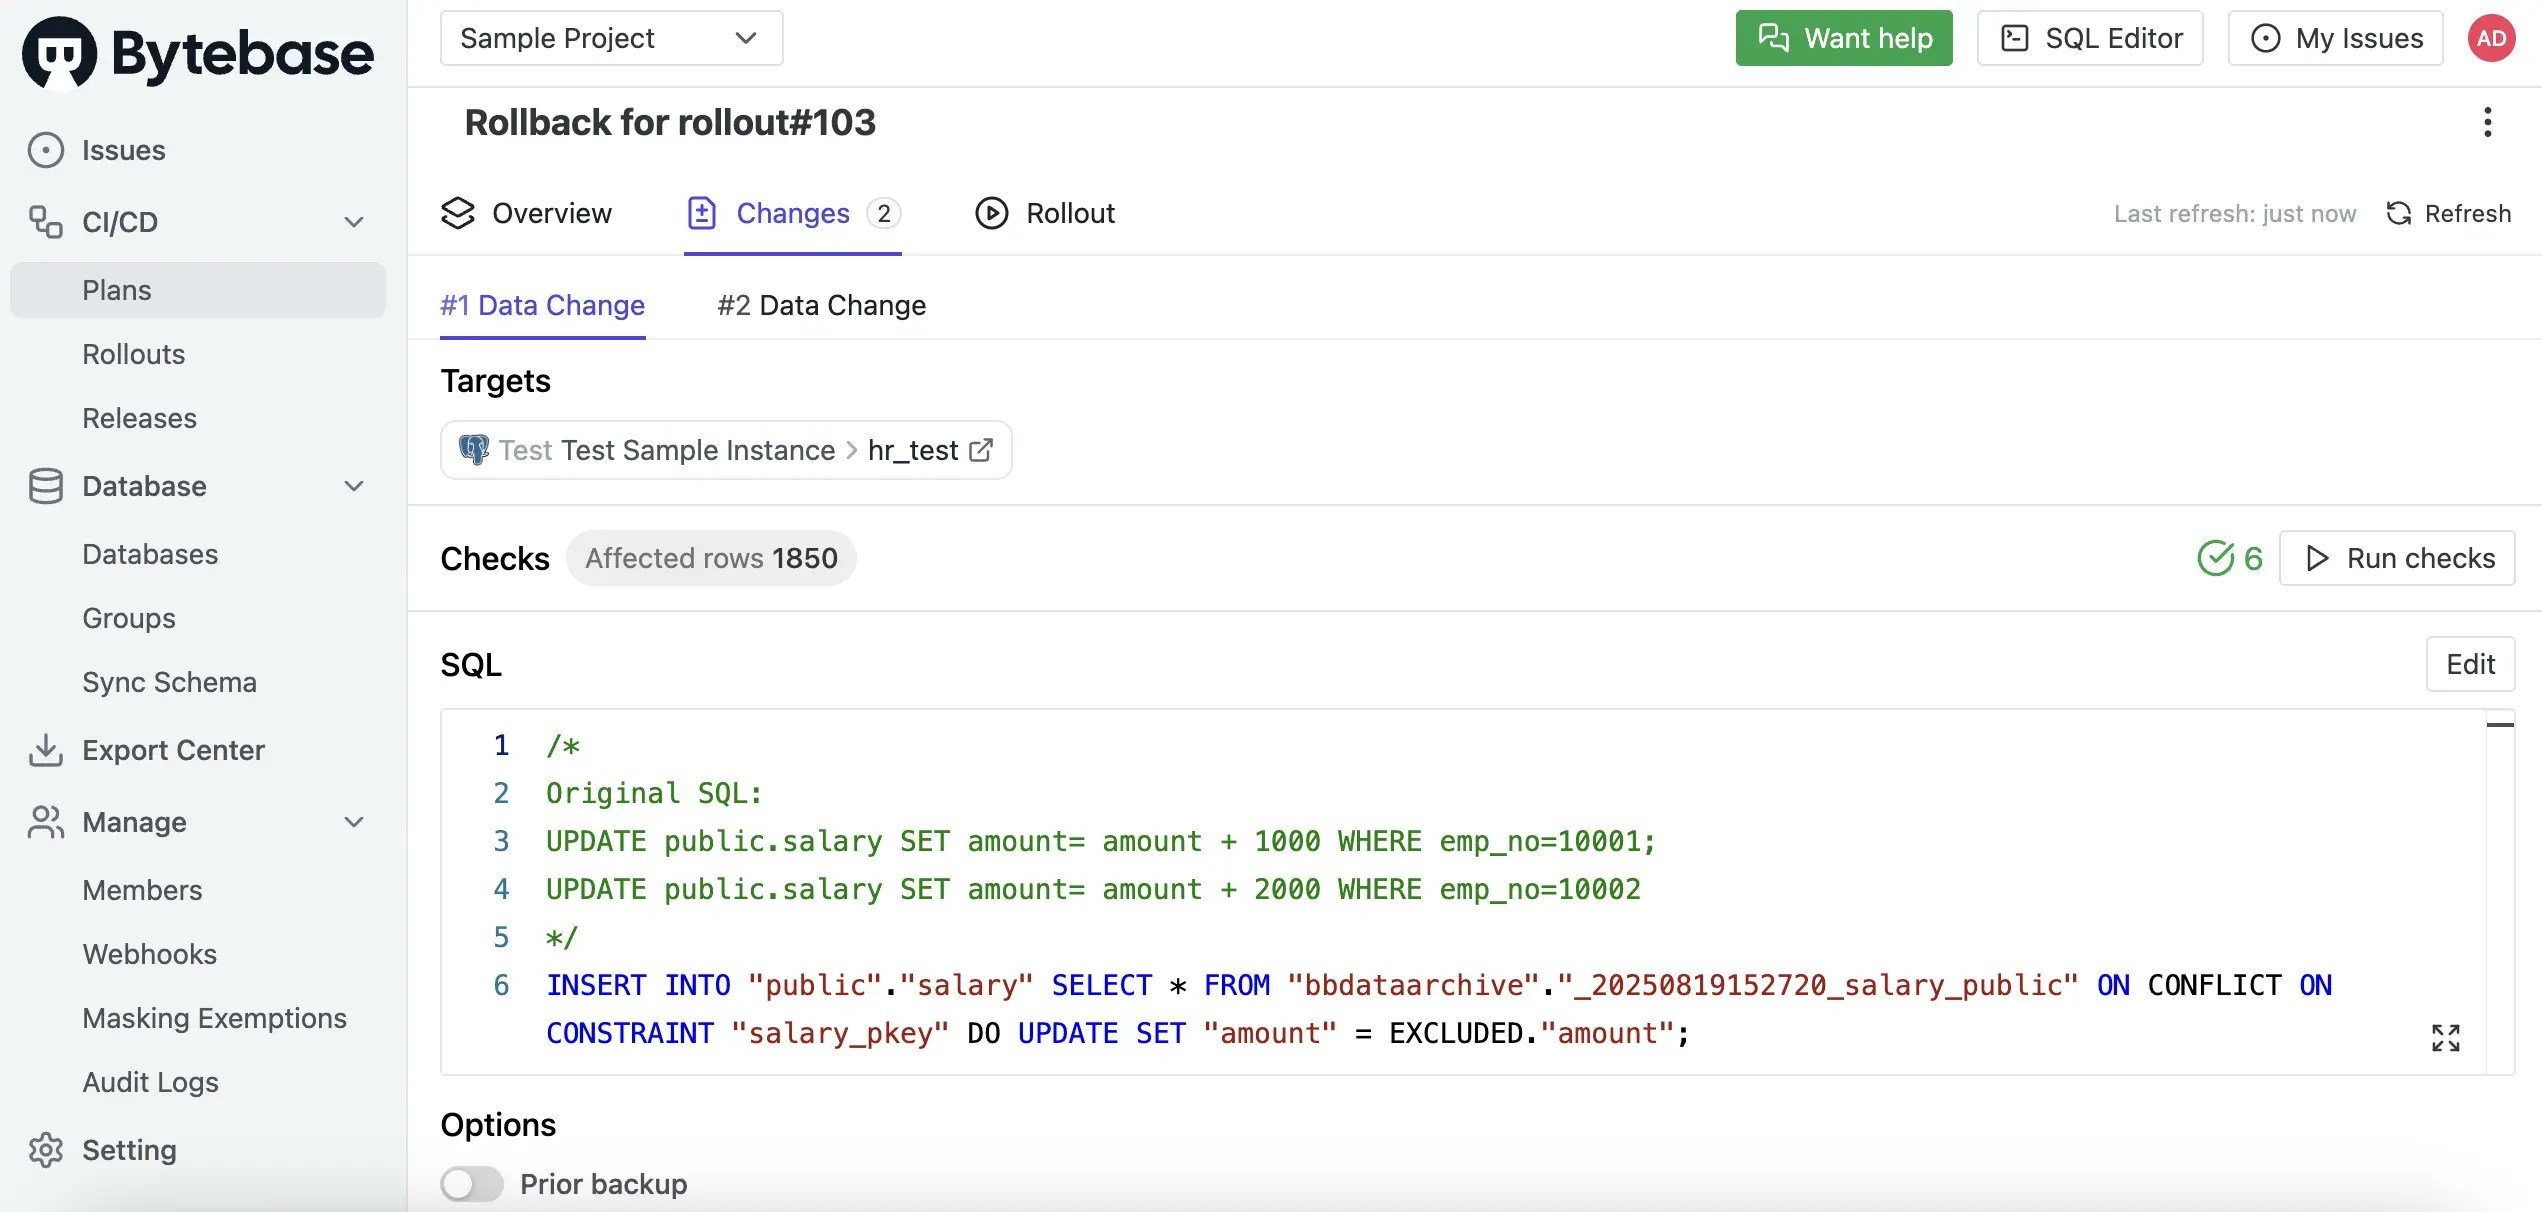Click the Run checks button
This screenshot has width=2542, height=1212.
click(2396, 558)
